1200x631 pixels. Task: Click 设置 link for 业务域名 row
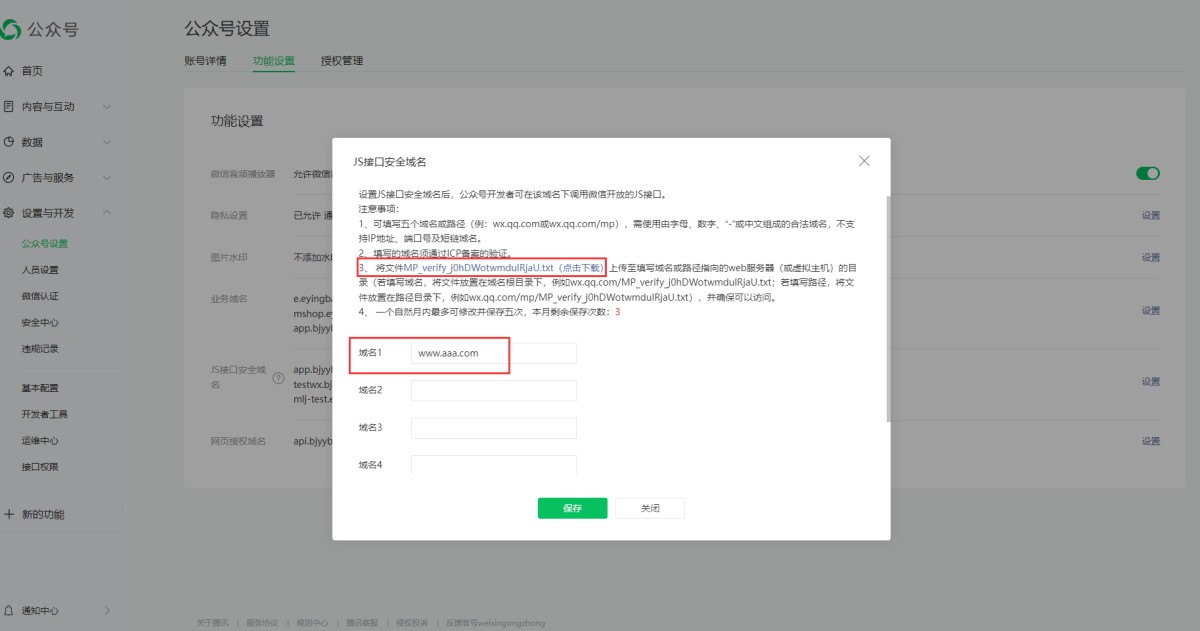click(x=1151, y=311)
